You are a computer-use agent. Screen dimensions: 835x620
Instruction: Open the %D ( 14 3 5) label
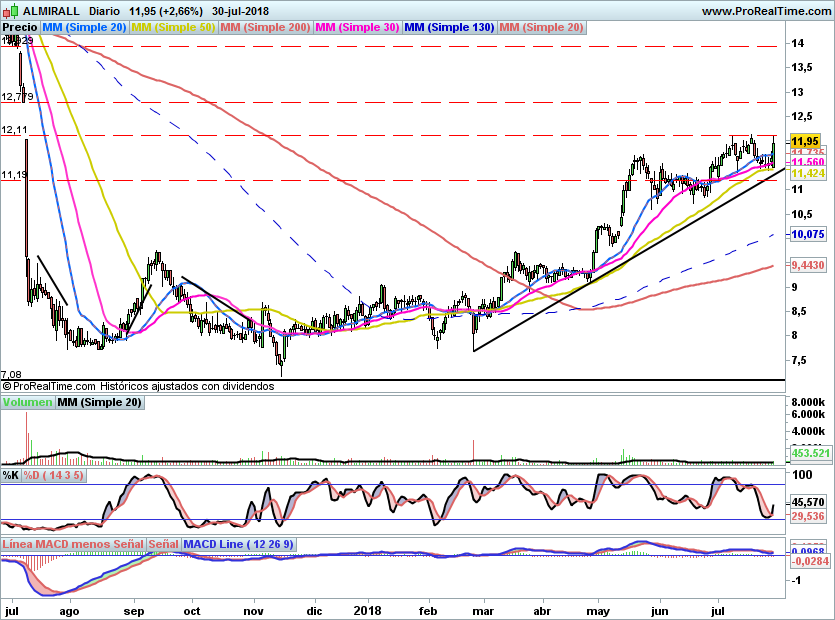click(x=53, y=475)
